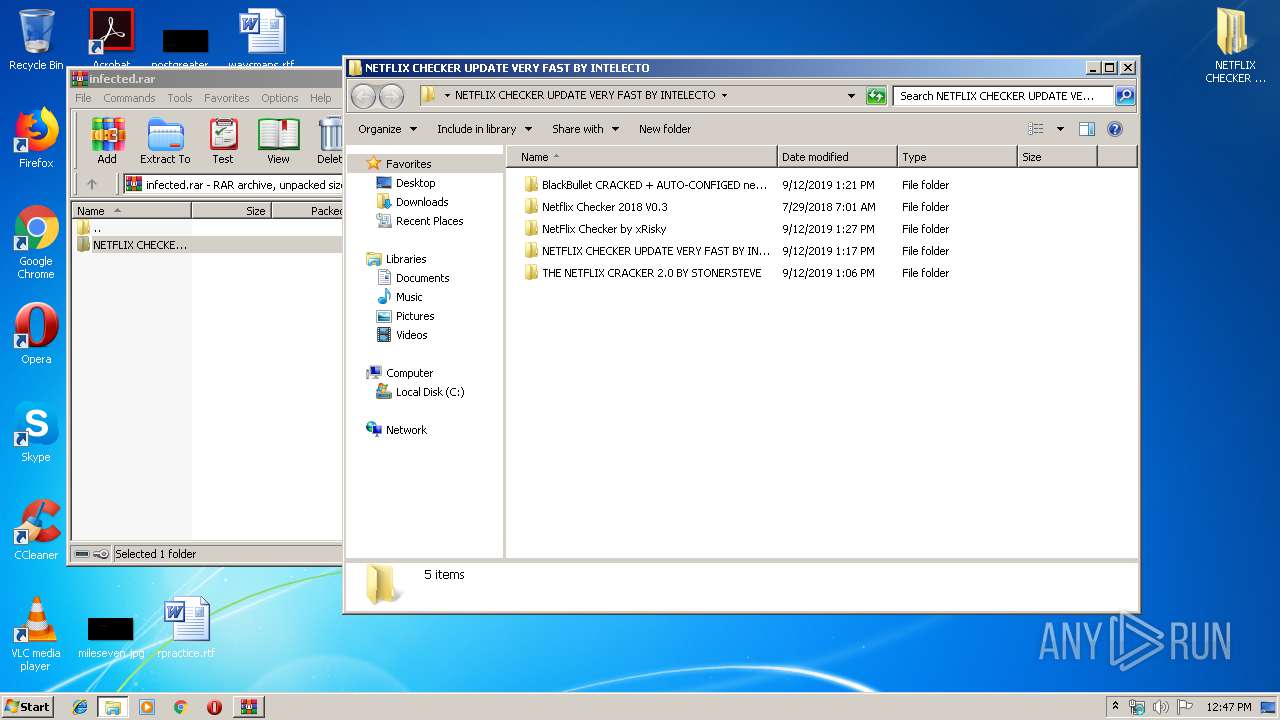Show hidden tray icons arrow
The image size is (1280, 720).
pos(1115,707)
